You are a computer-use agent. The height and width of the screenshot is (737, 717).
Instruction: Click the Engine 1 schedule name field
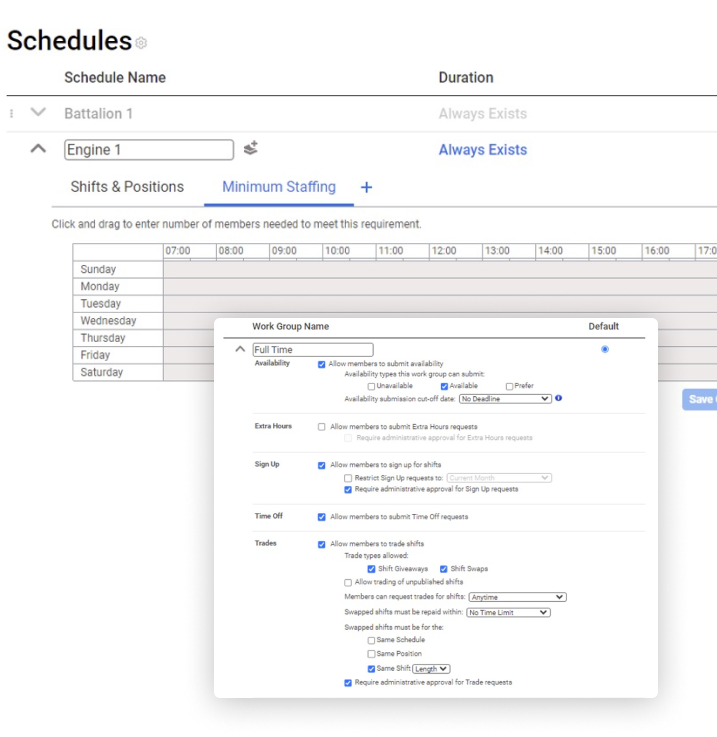point(149,149)
